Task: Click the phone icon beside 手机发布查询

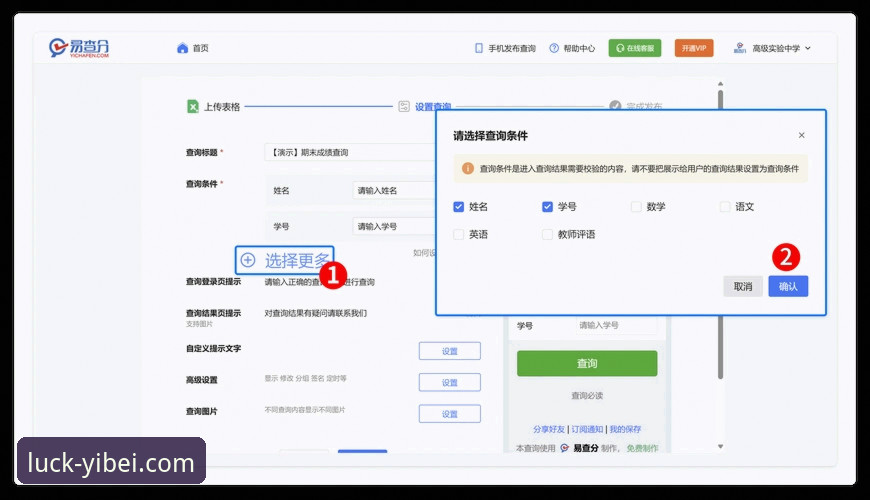Action: [x=479, y=48]
